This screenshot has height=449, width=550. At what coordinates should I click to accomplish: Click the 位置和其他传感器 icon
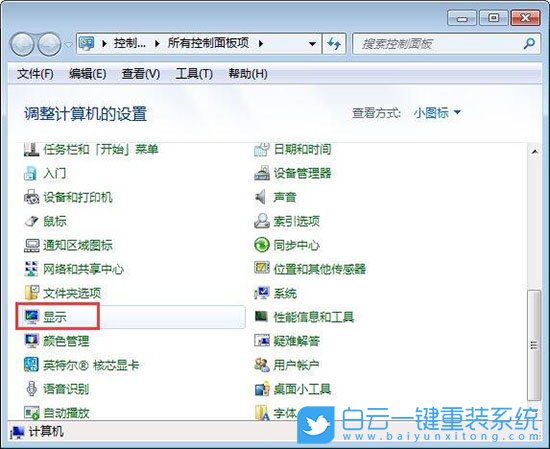(262, 268)
